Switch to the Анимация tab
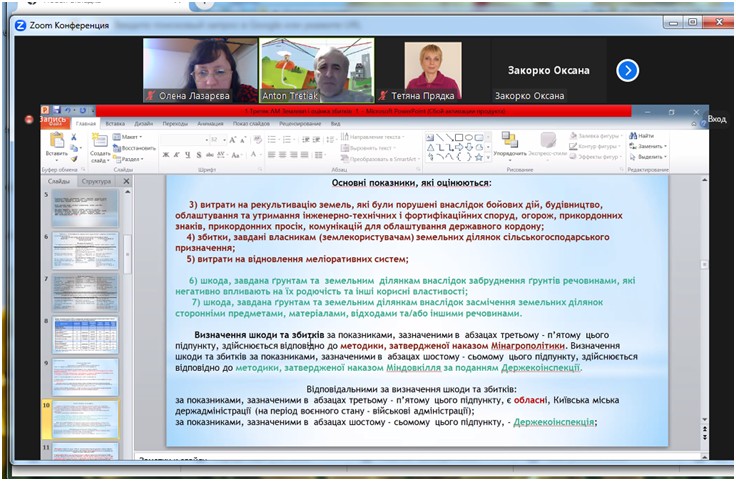This screenshot has height=481, width=736. tap(210, 123)
